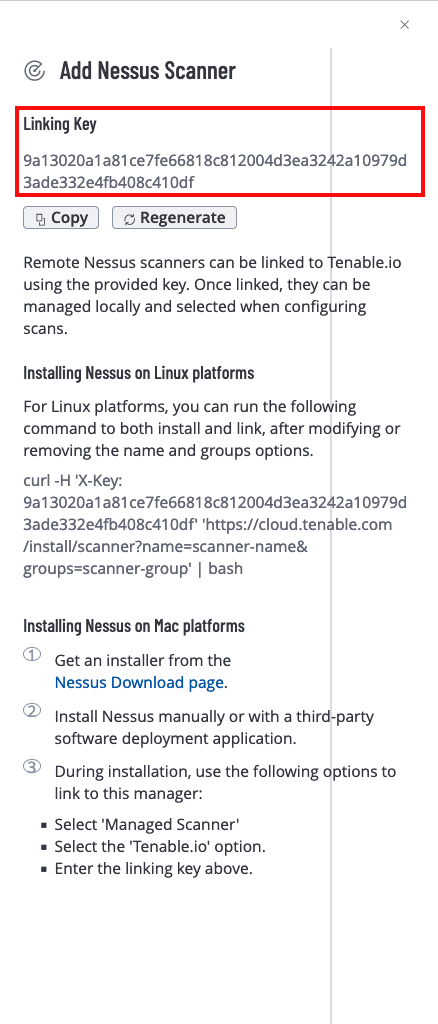Click the step 2 circled number

tap(33, 711)
